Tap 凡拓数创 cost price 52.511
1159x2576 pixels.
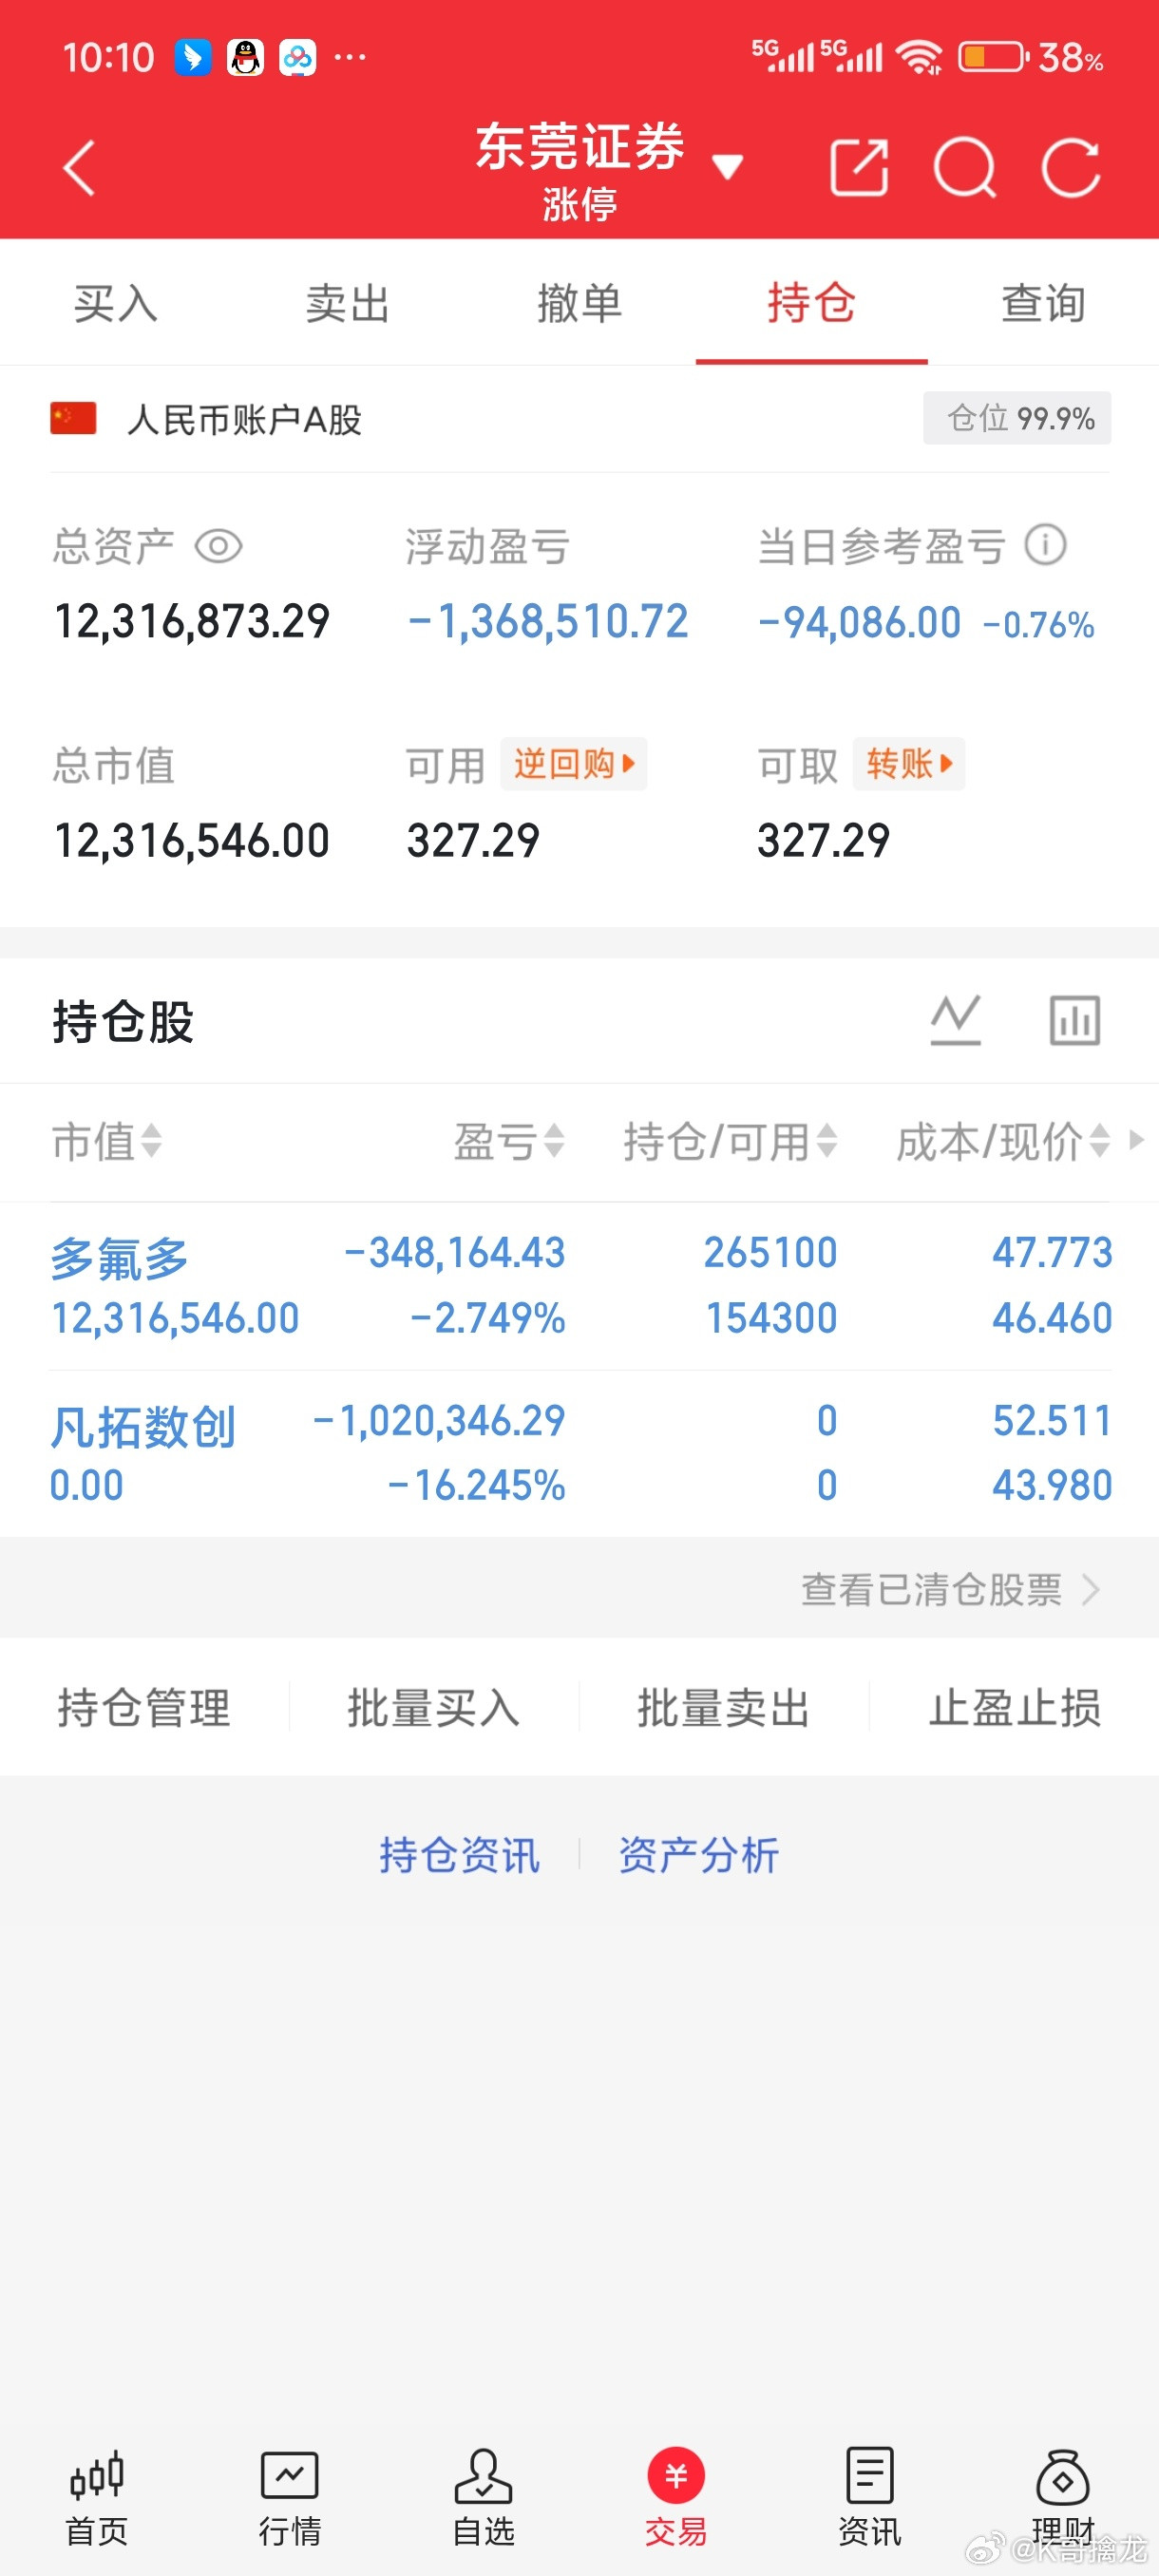click(1052, 1420)
